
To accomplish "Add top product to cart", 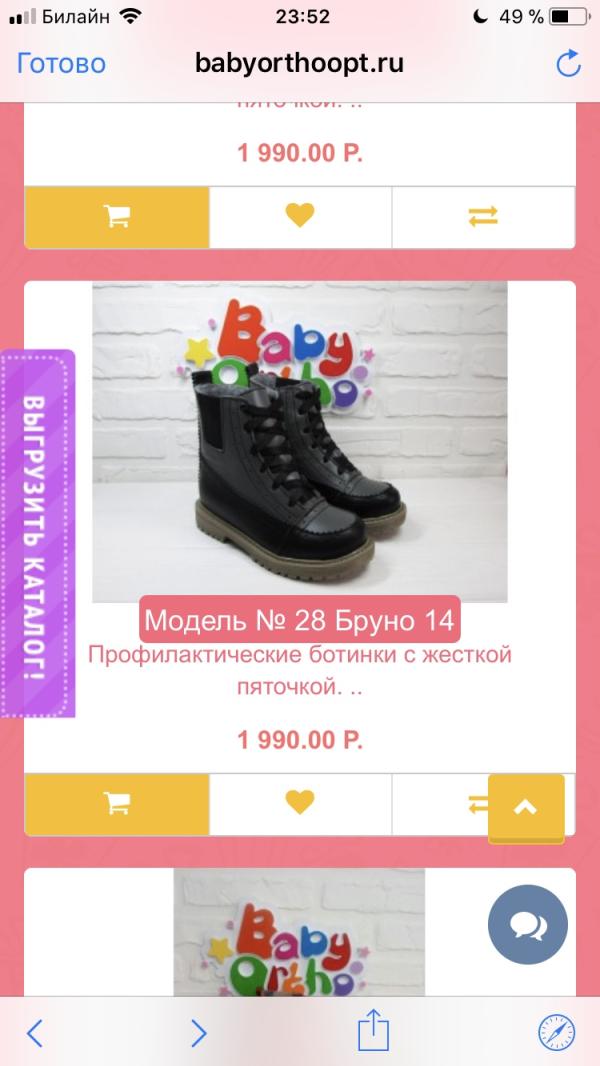I will pos(117,217).
